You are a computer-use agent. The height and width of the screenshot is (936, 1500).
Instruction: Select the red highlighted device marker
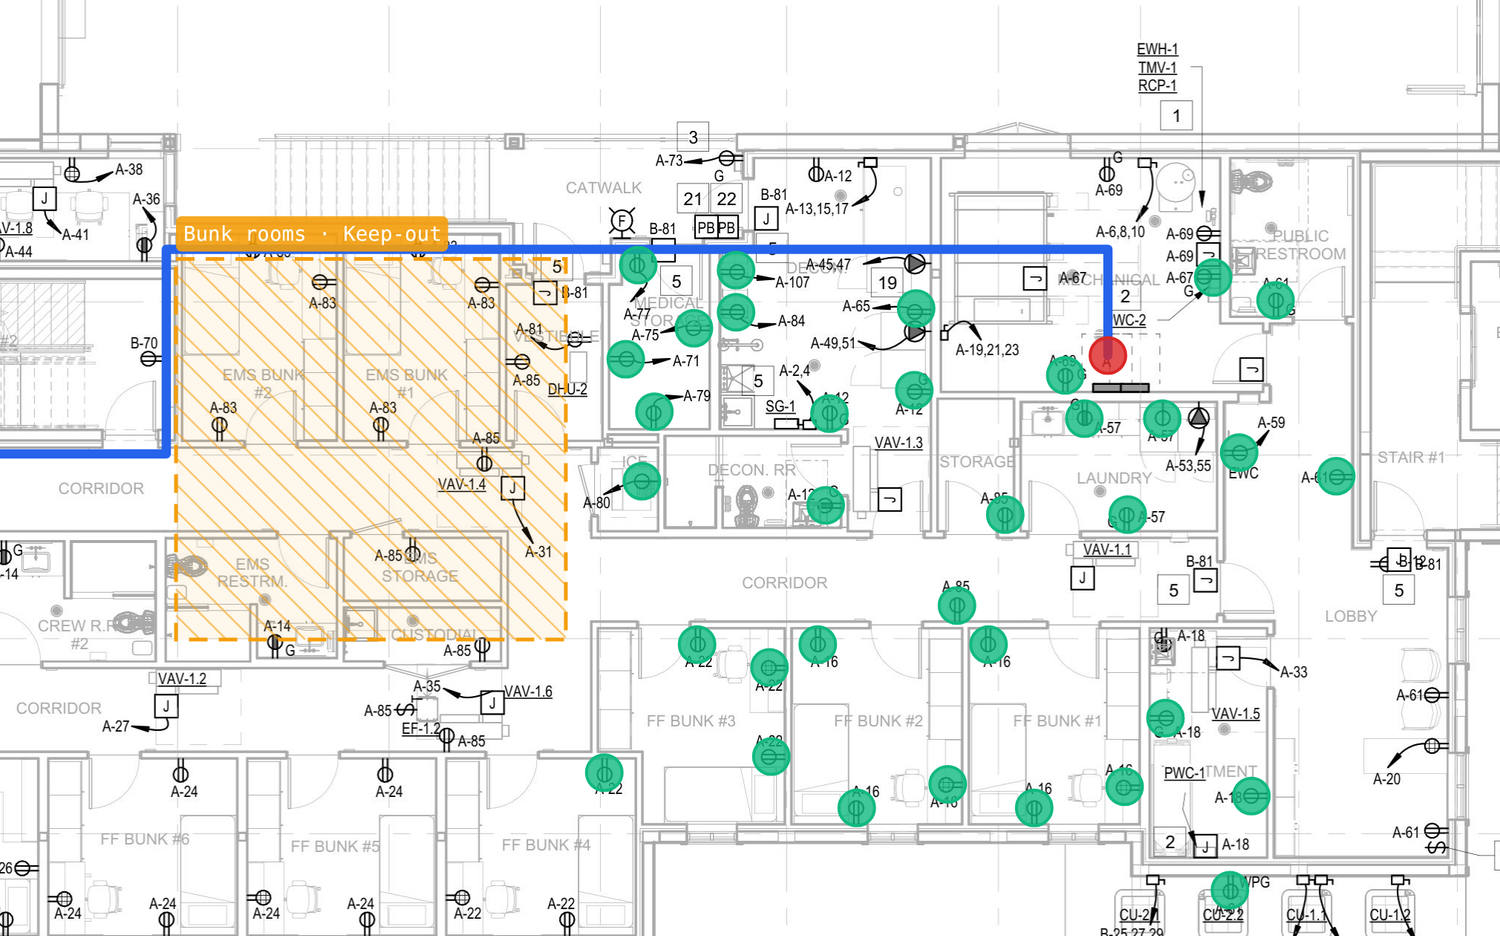[1107, 354]
